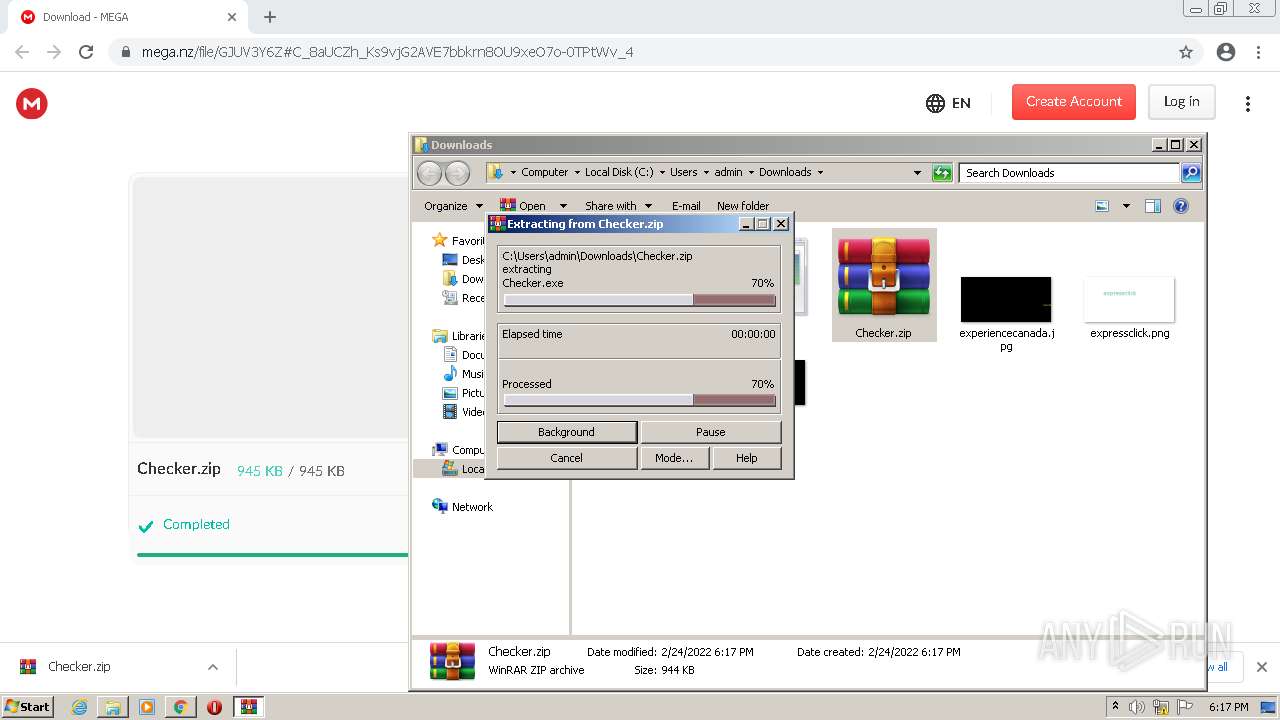Reload the MEGA page
The image size is (1280, 720).
(86, 52)
